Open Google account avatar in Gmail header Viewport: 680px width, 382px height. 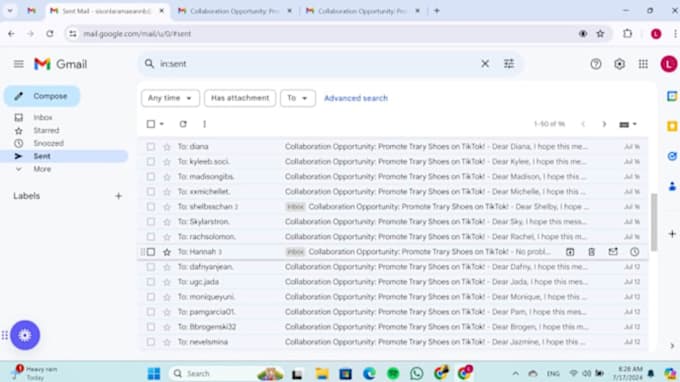click(668, 64)
